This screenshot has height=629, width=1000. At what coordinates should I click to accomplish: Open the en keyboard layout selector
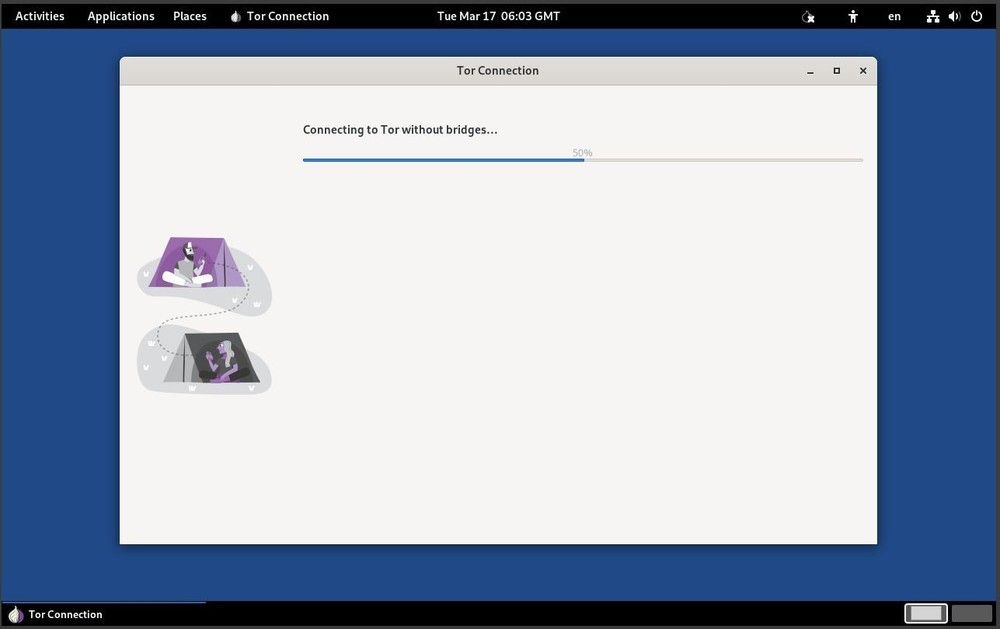click(x=894, y=16)
